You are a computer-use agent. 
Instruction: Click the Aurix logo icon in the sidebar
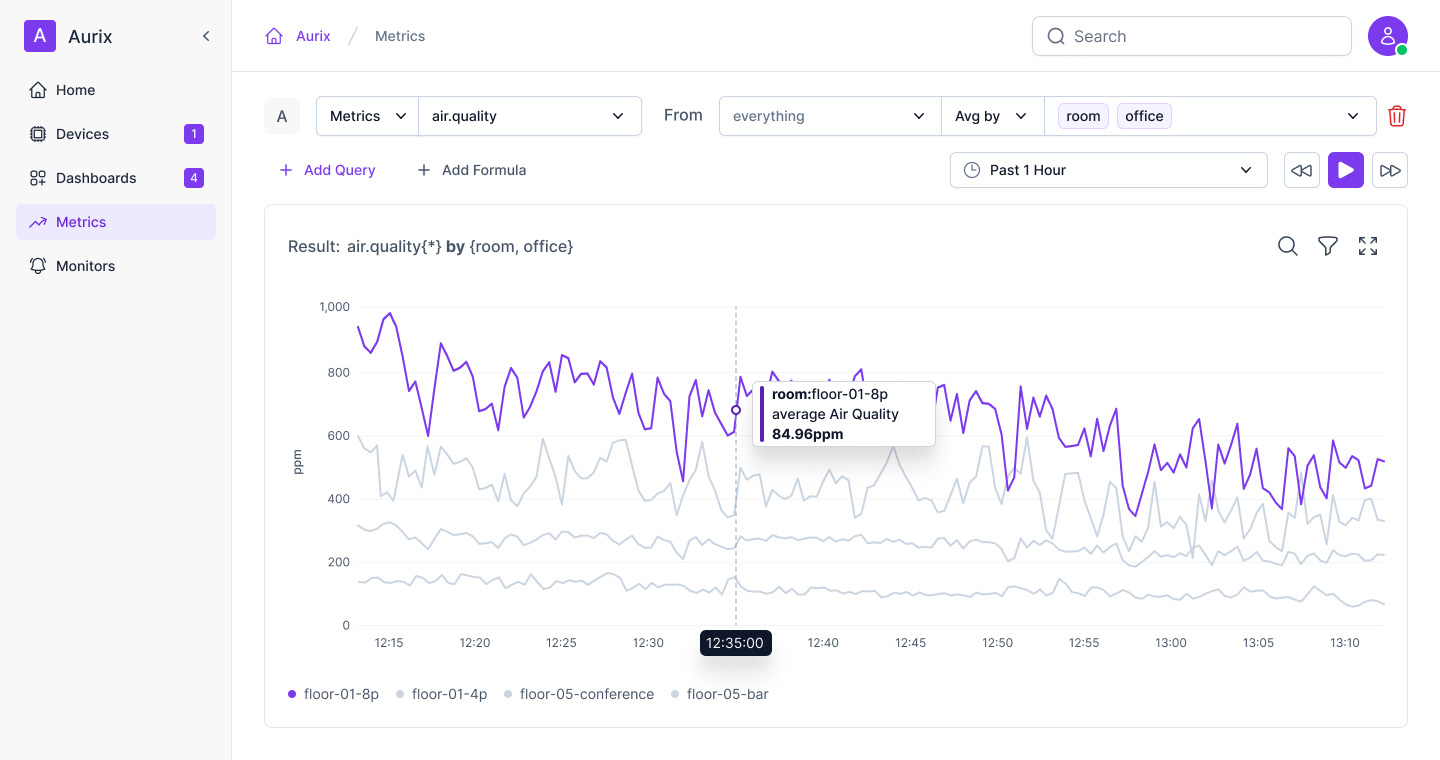(40, 36)
